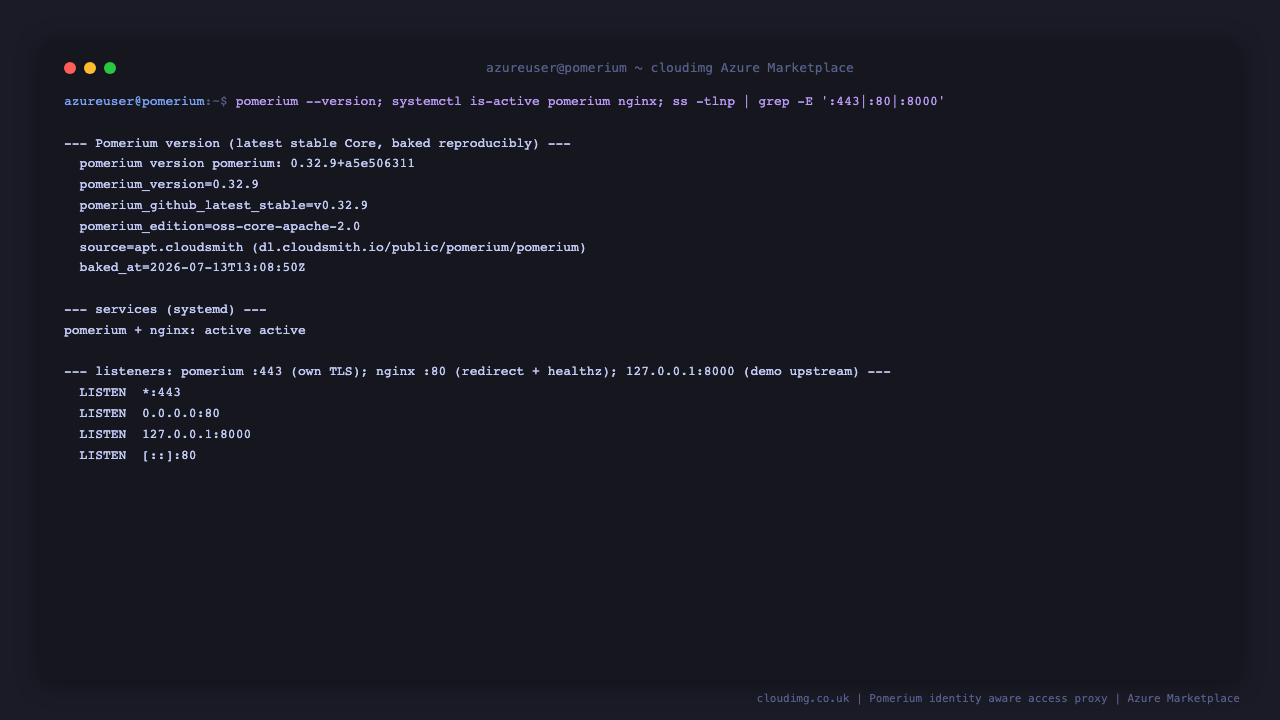
Task: Click the '--- listeners:' header line
Action: click(x=477, y=371)
